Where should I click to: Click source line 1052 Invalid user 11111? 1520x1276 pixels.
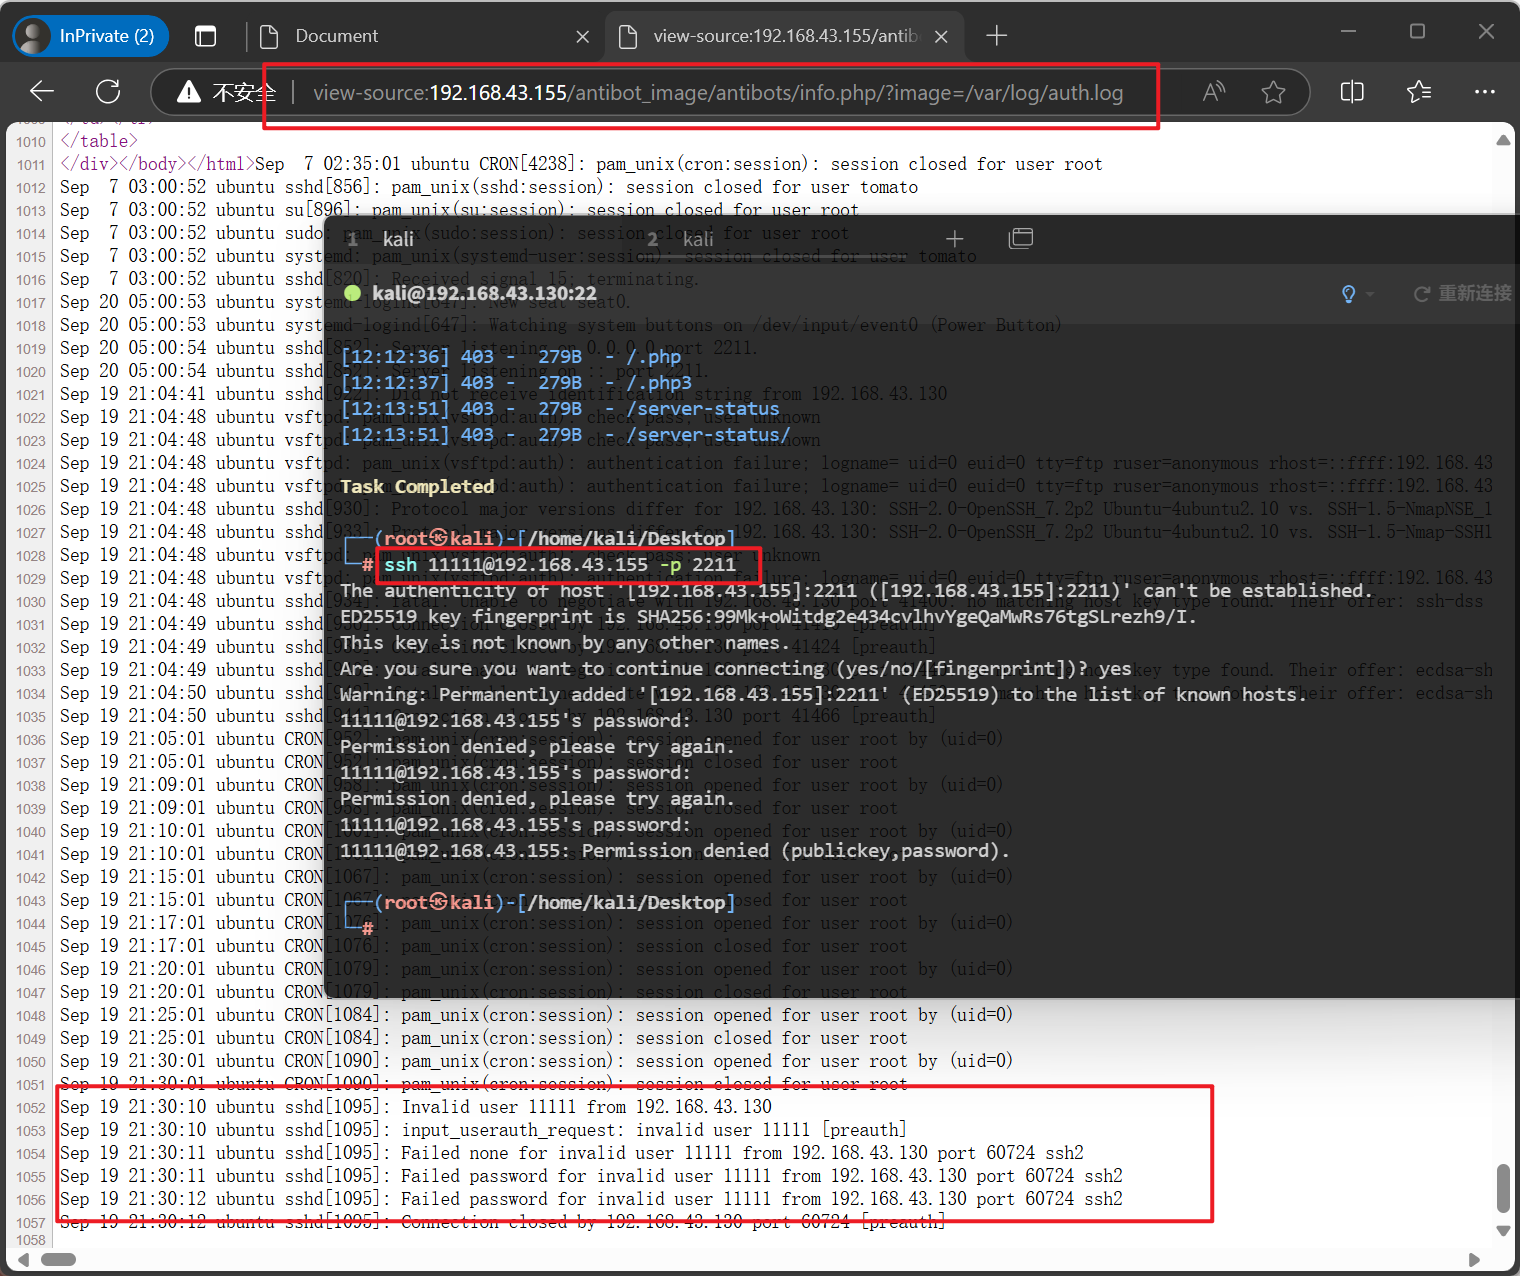[416, 1107]
